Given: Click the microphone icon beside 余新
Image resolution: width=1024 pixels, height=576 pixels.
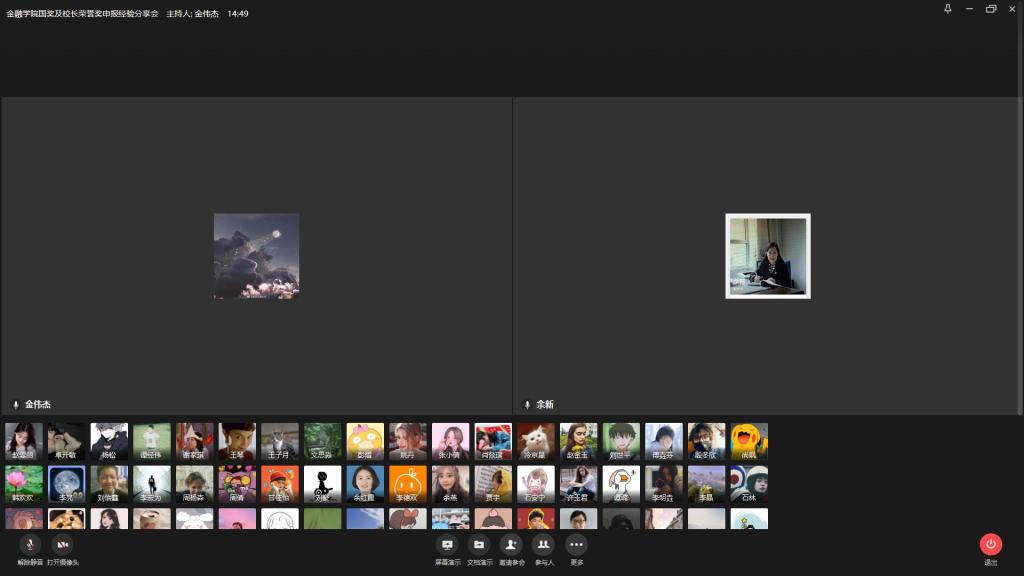Looking at the screenshot, I should (527, 405).
